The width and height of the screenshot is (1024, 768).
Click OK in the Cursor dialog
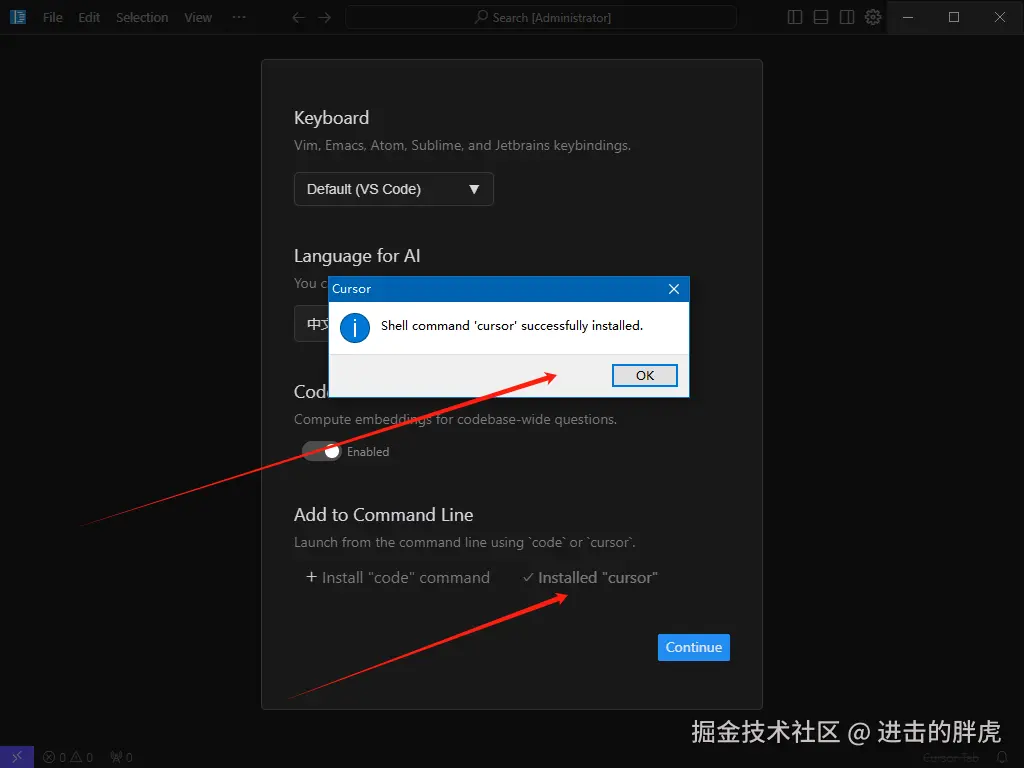click(644, 376)
